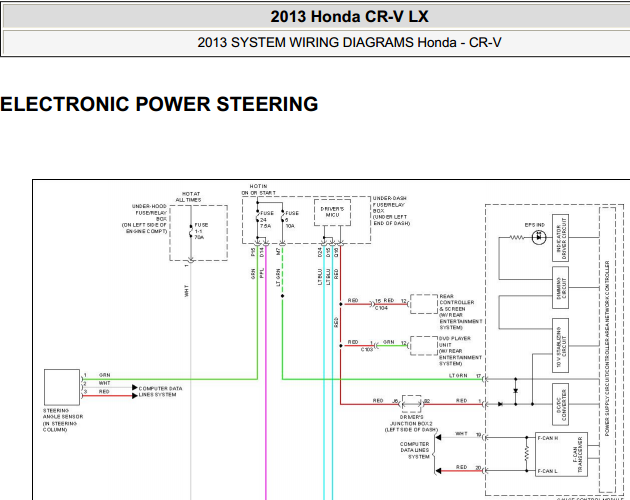Image resolution: width=630 pixels, height=500 pixels.
Task: Click the EPS indicator LED symbol
Action: (539, 238)
